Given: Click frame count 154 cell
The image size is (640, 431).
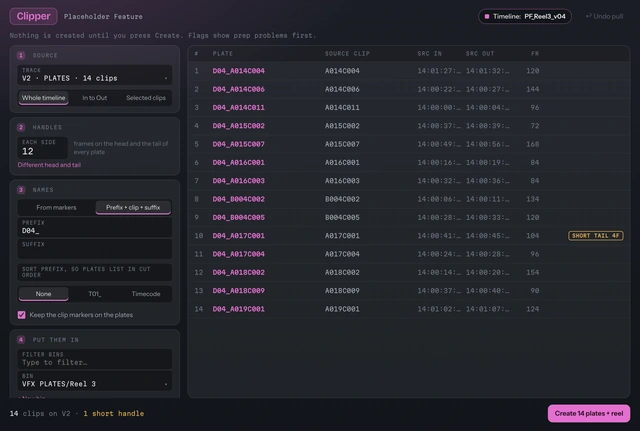Looking at the screenshot, I should tap(533, 272).
